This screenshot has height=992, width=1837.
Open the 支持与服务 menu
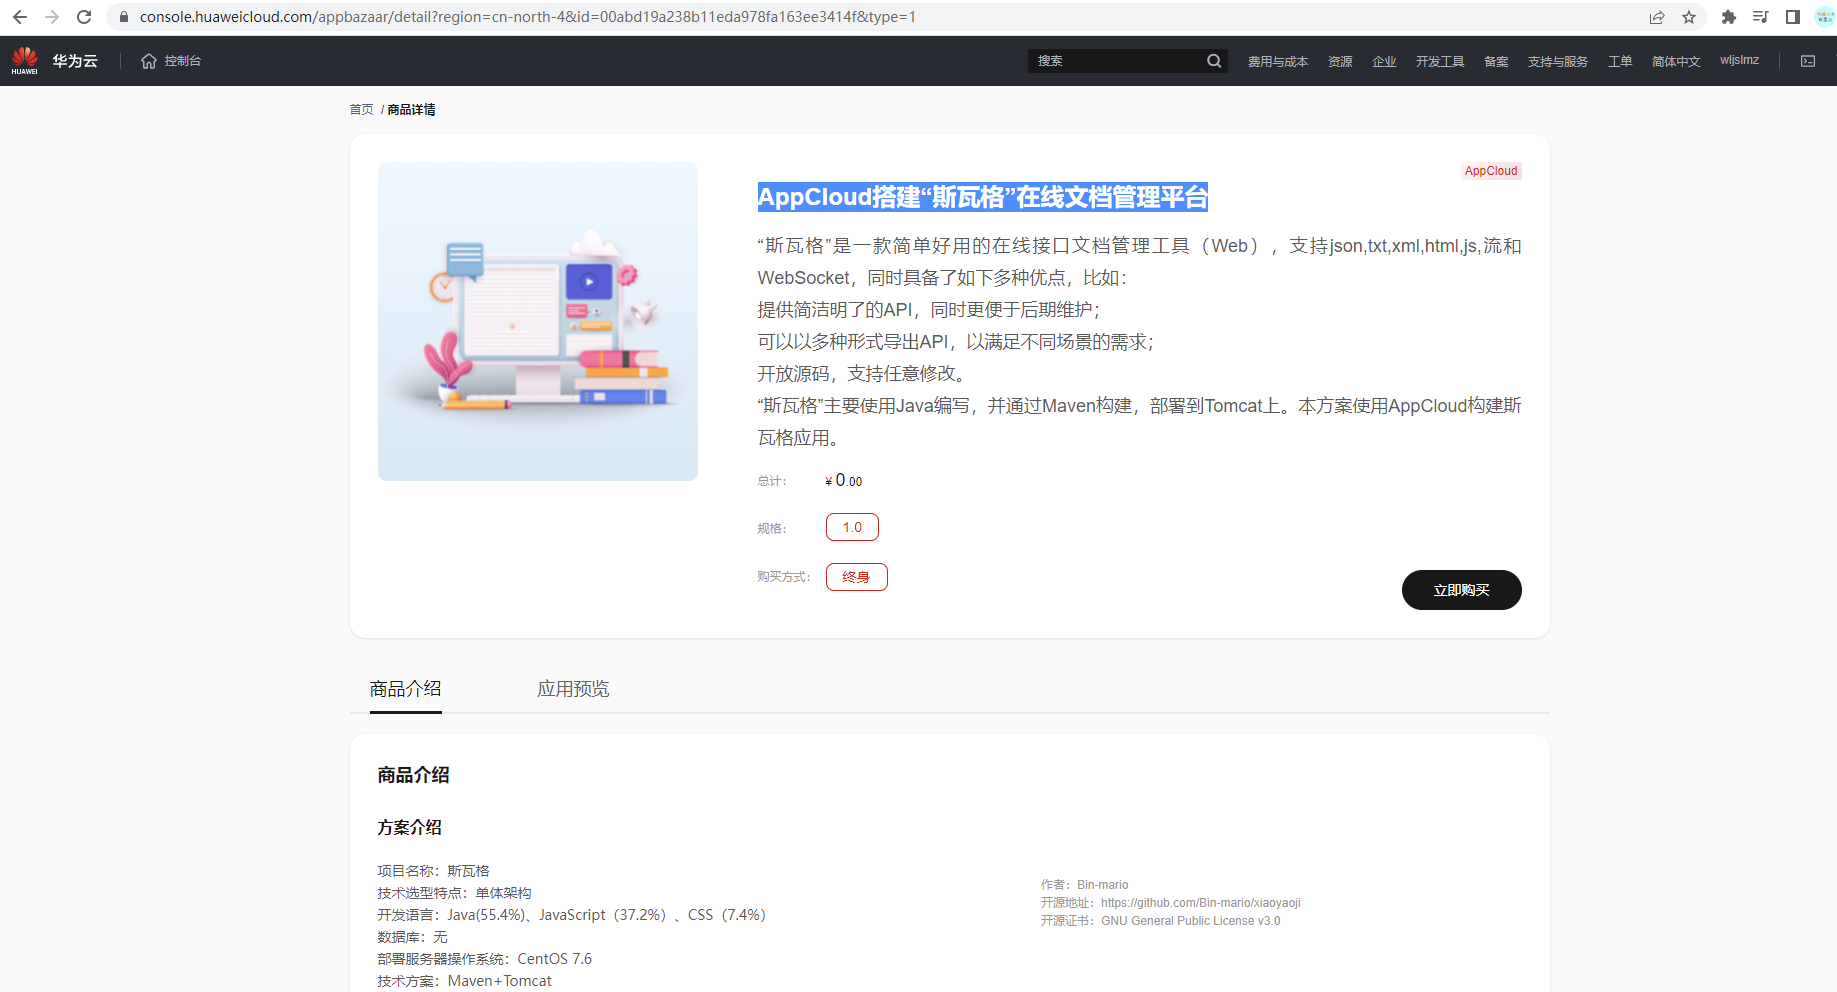1558,61
